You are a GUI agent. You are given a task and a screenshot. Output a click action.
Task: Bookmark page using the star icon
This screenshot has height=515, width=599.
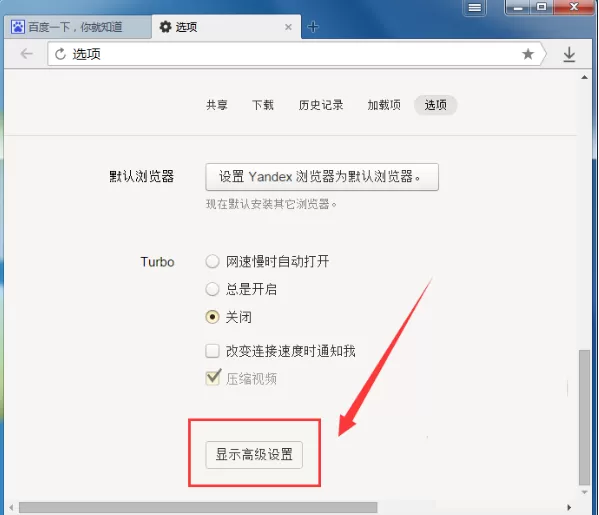pos(528,54)
